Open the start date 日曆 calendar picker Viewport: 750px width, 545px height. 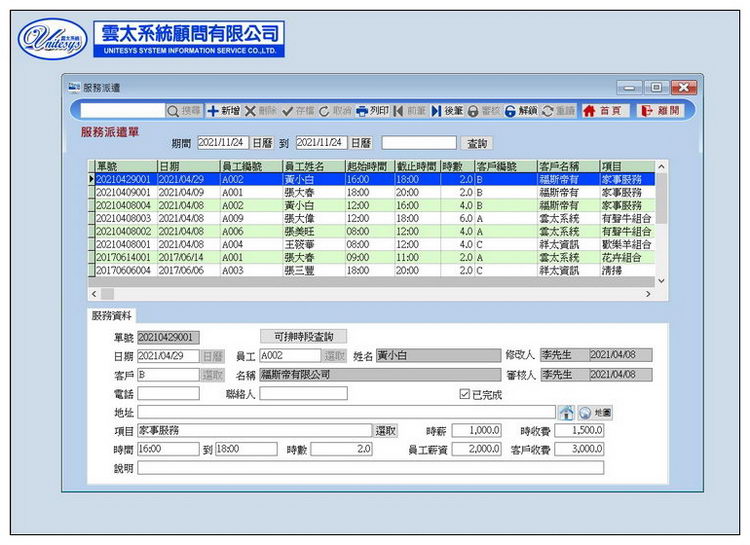point(262,143)
